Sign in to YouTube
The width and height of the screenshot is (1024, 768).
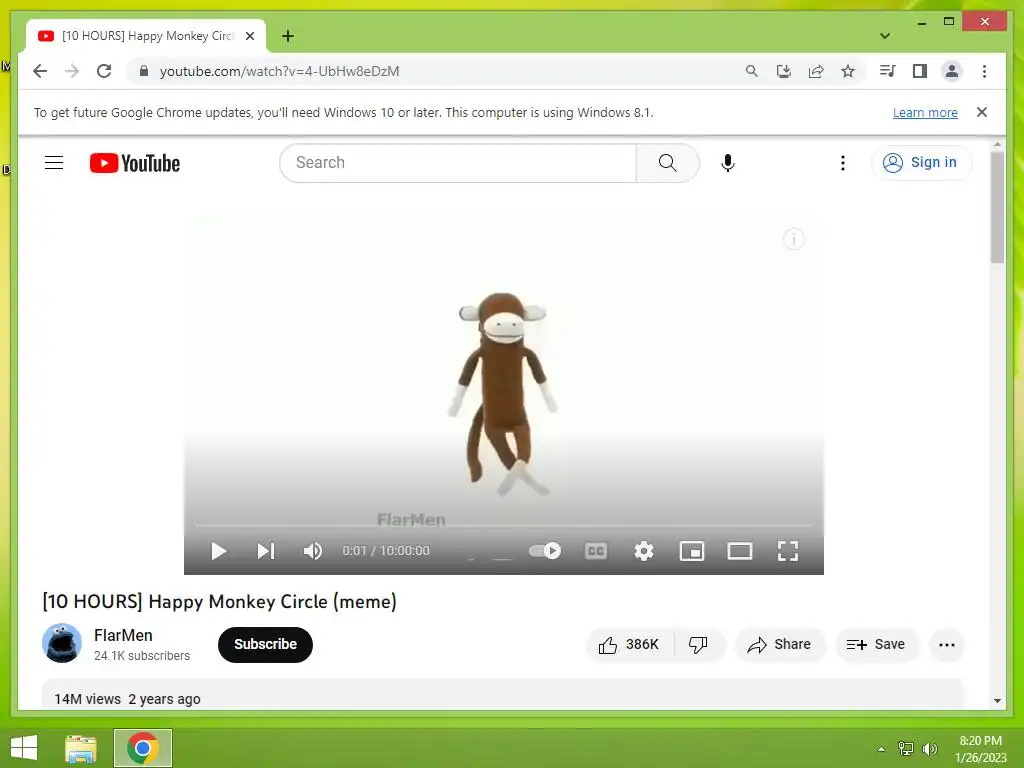click(x=921, y=163)
